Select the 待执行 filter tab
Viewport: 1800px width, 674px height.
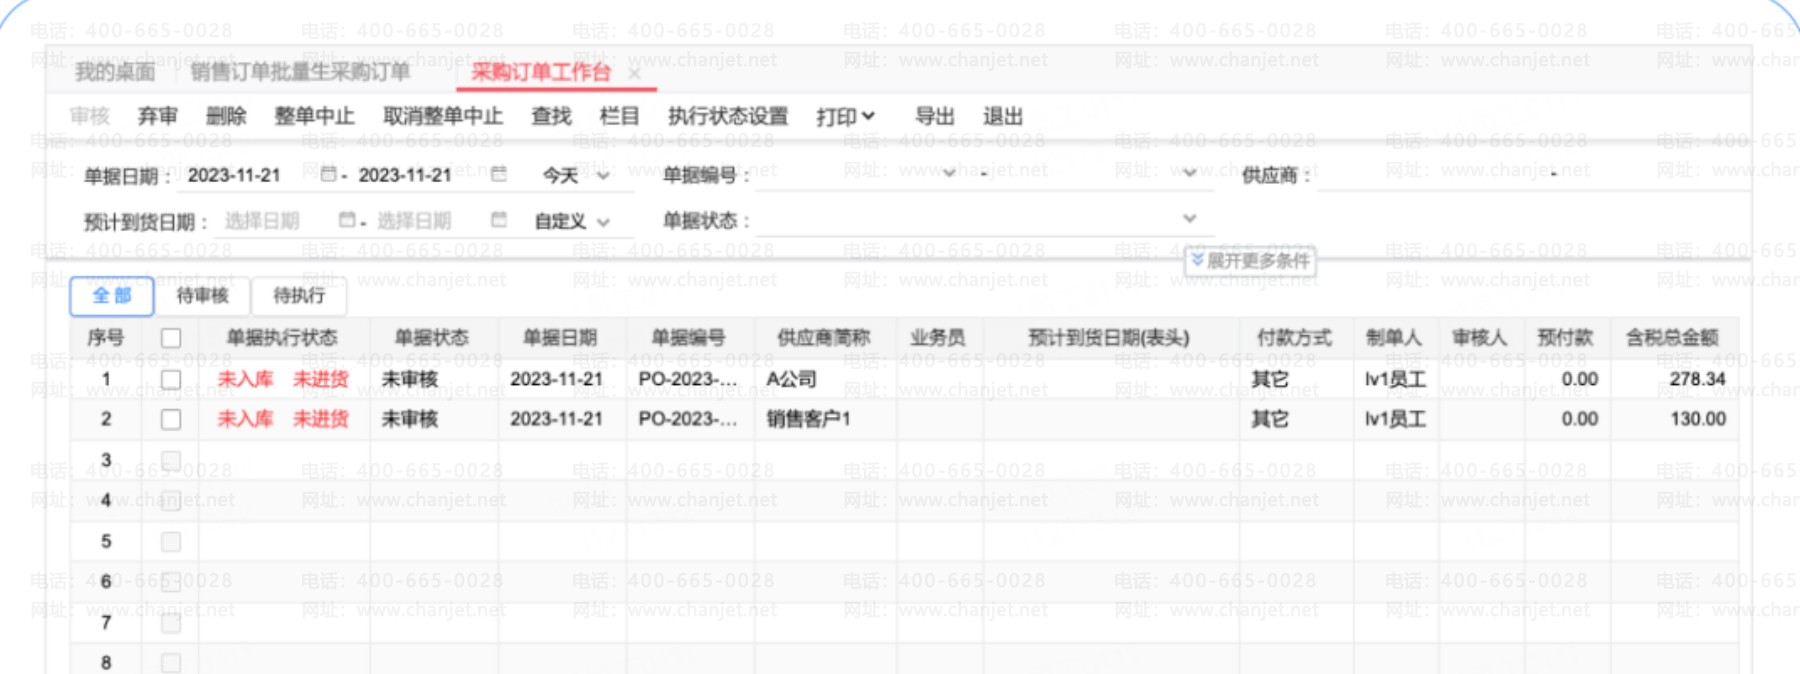click(x=299, y=295)
